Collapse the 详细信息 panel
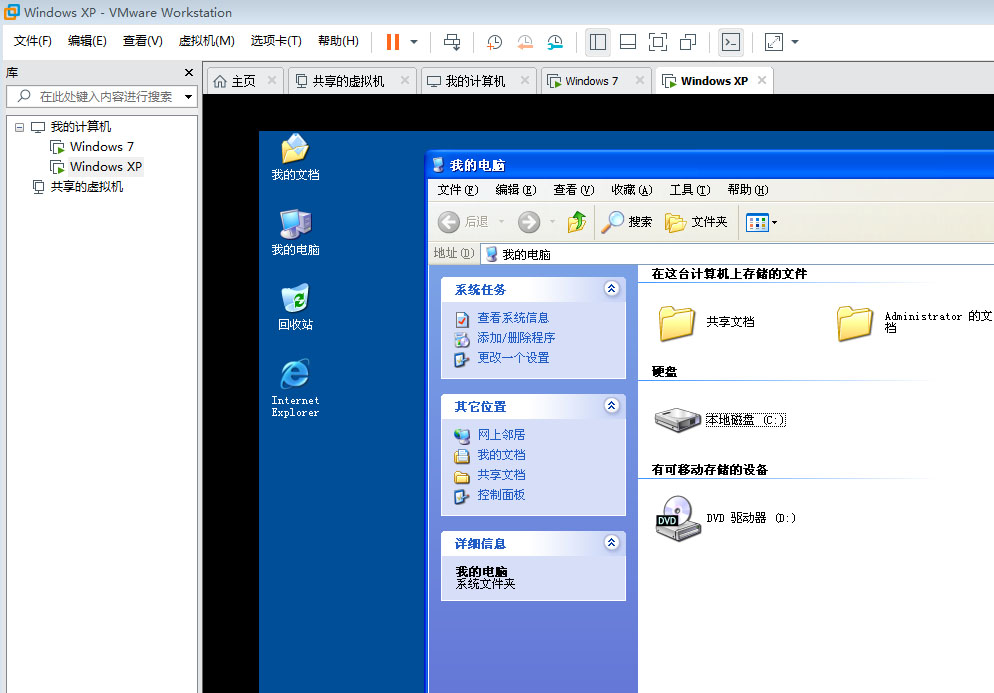The image size is (994, 693). (x=611, y=543)
